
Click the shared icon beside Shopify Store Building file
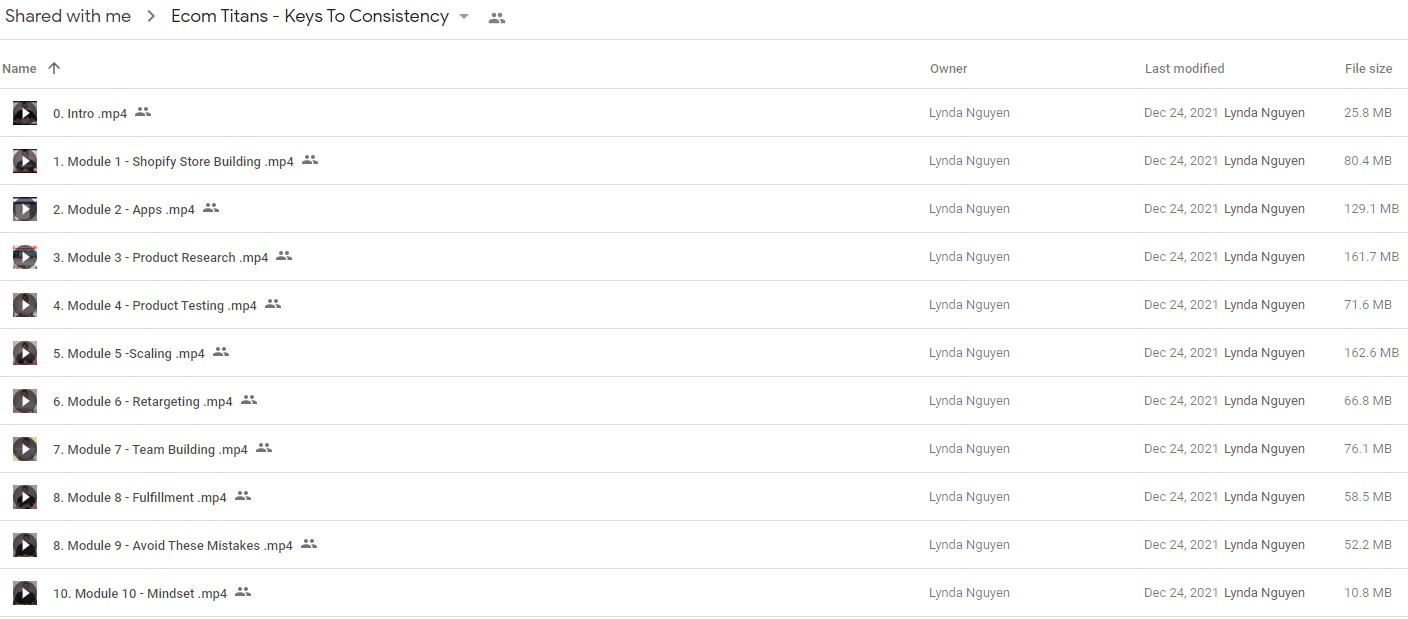[310, 160]
